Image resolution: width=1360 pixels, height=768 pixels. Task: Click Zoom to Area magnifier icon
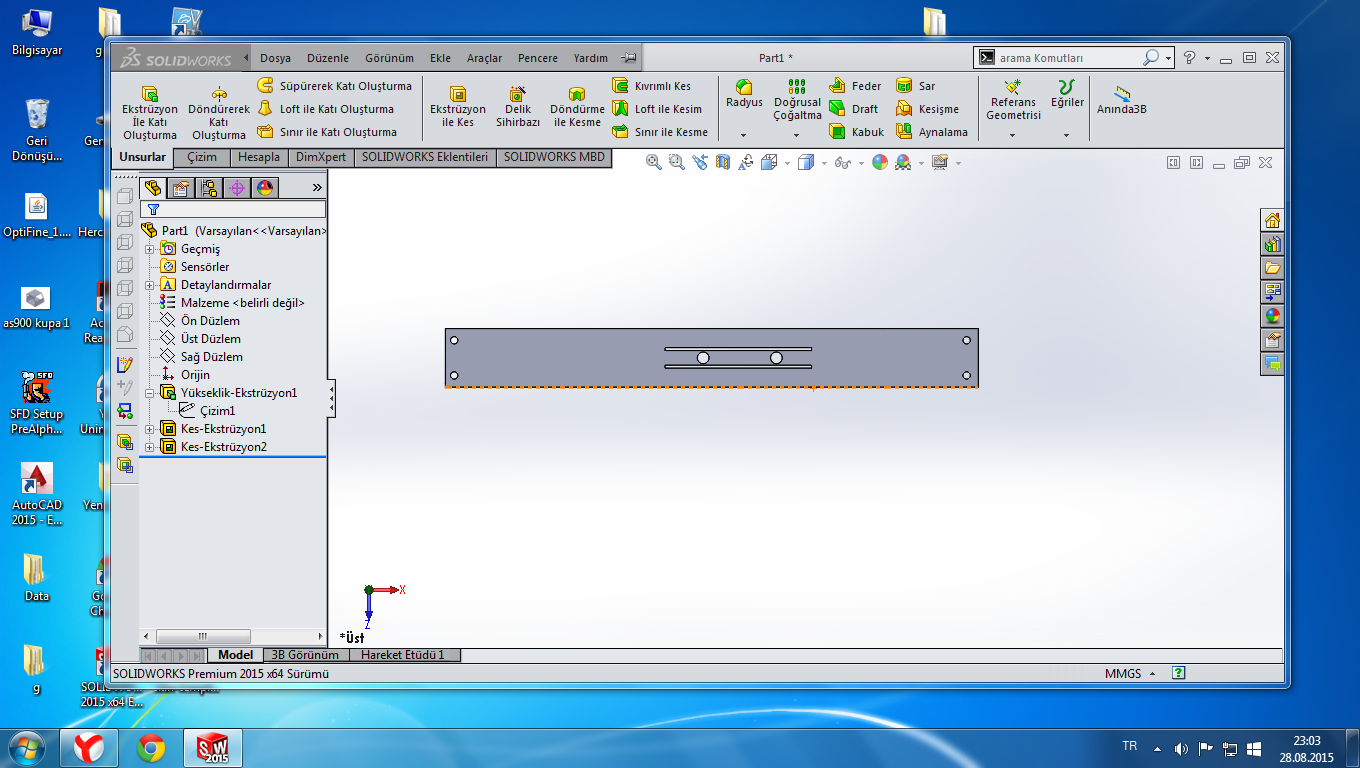pyautogui.click(x=676, y=162)
